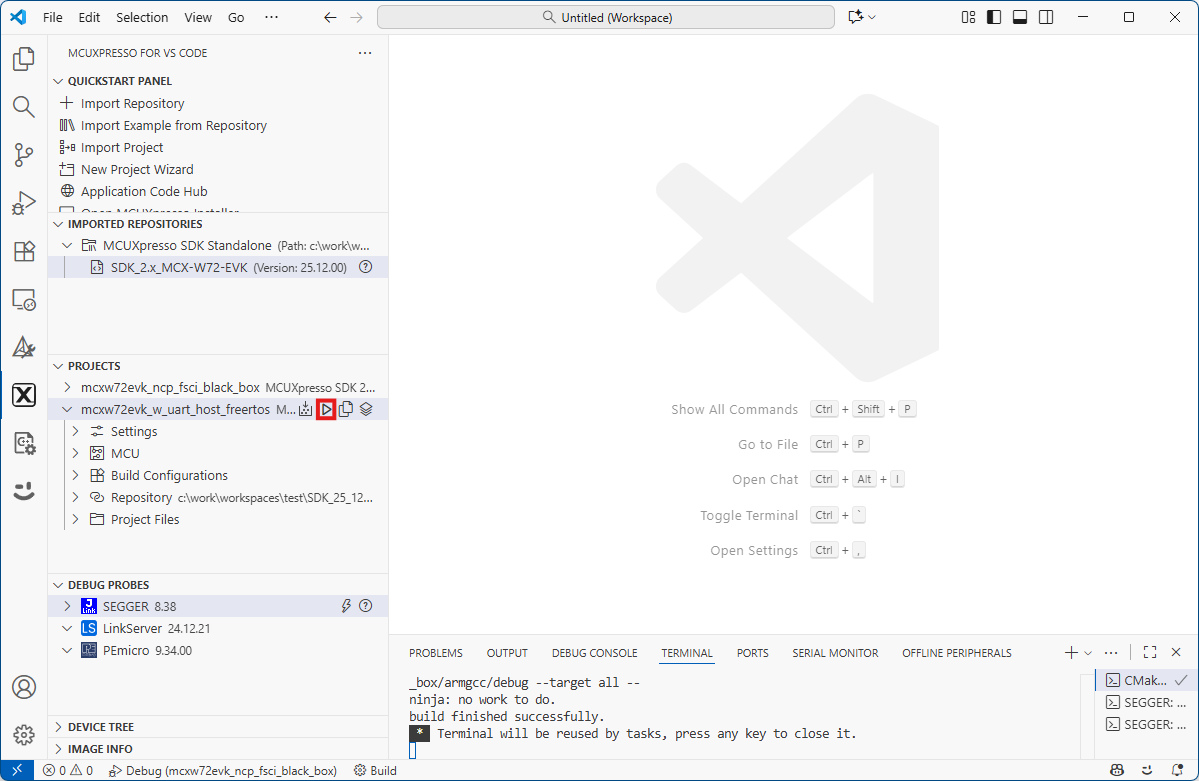Click the workspace search box in title bar

605,17
